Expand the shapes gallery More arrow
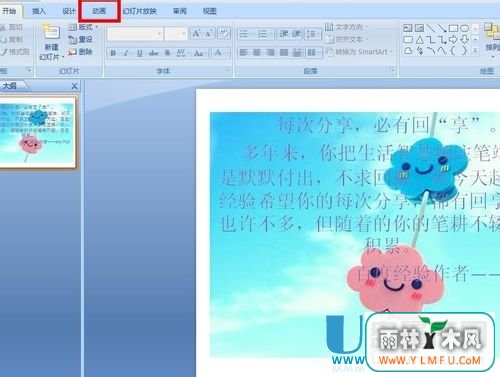 pos(476,51)
